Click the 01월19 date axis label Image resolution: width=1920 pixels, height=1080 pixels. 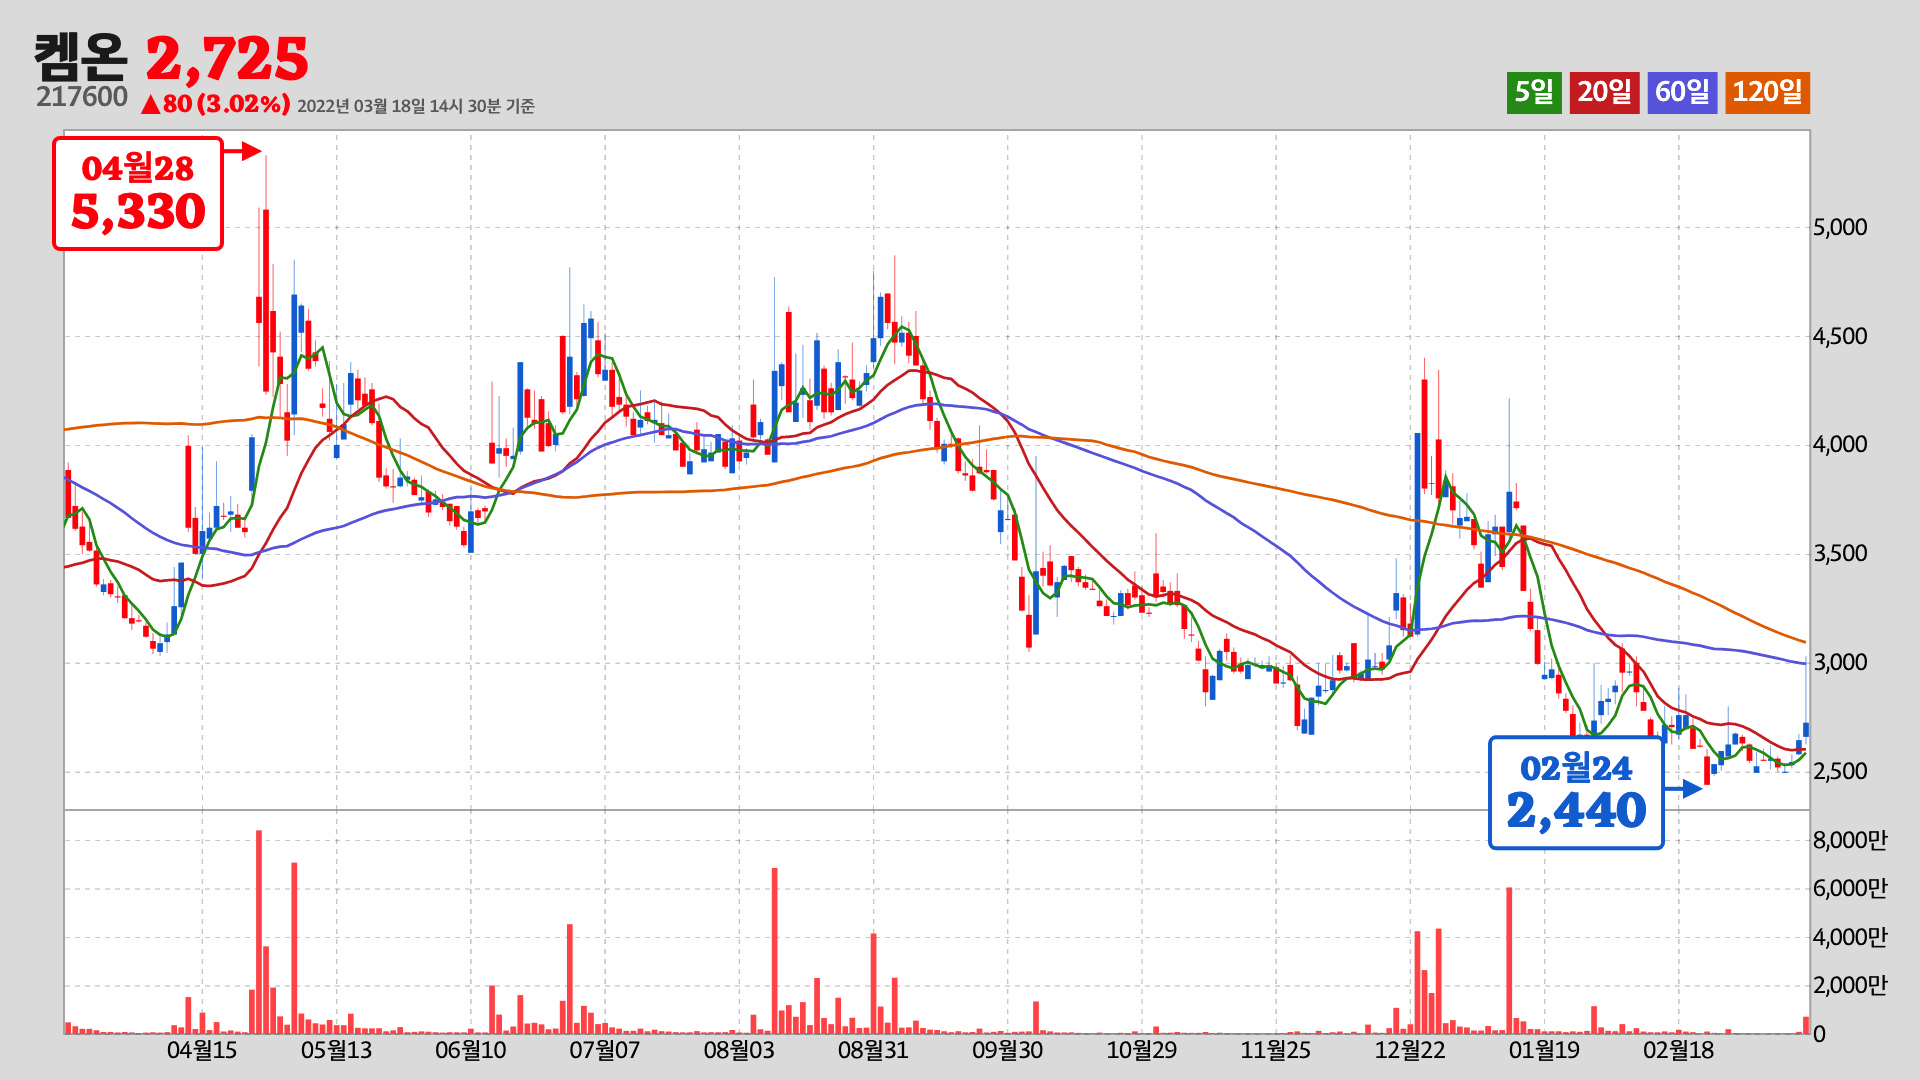click(x=1545, y=1051)
